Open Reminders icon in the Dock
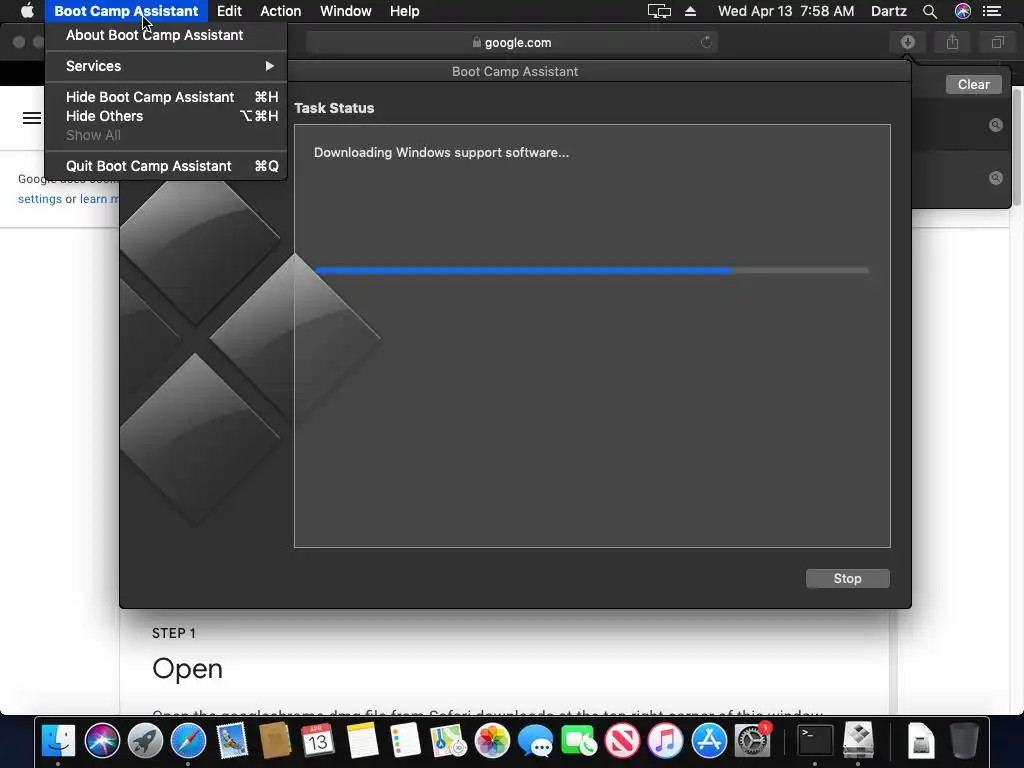The height and width of the screenshot is (768, 1024). [x=405, y=741]
